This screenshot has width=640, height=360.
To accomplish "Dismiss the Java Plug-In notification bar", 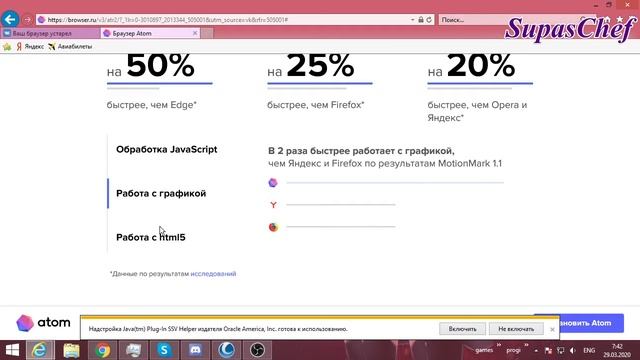I will click(552, 329).
